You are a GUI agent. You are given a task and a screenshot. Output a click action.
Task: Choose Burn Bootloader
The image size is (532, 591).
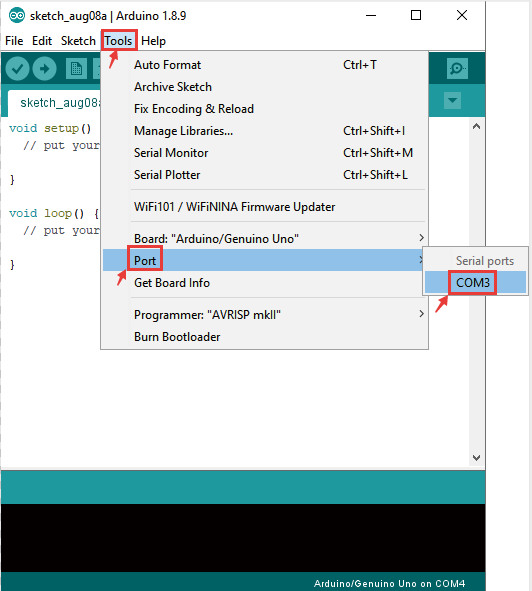tap(265, 337)
